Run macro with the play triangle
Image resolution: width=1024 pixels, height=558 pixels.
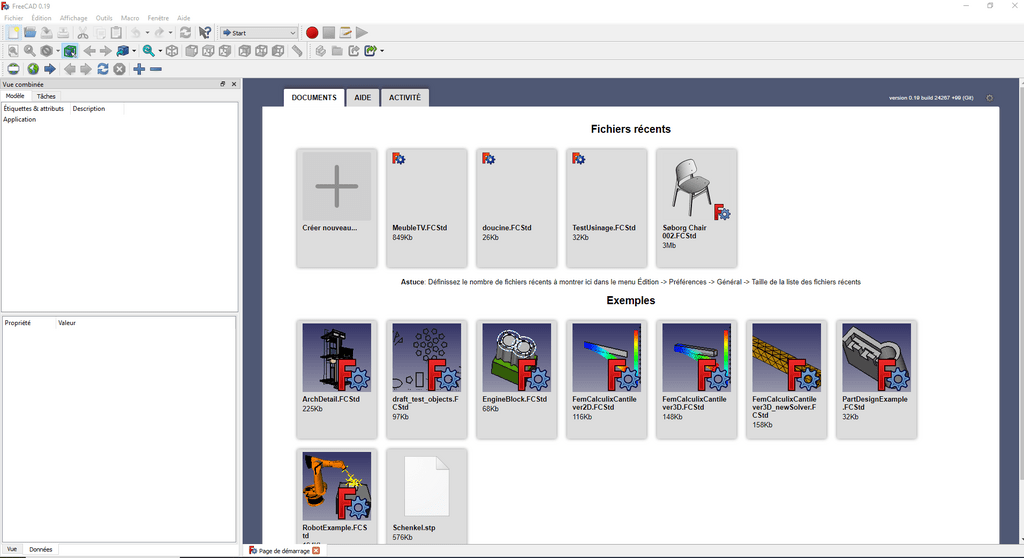click(362, 33)
